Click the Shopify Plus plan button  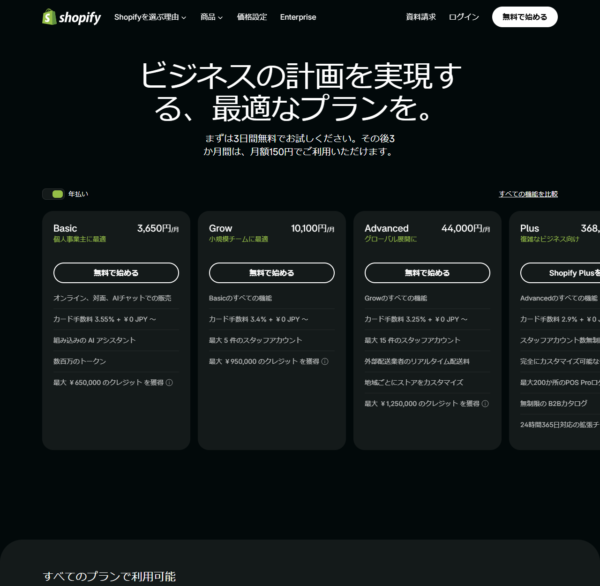[x=560, y=273]
